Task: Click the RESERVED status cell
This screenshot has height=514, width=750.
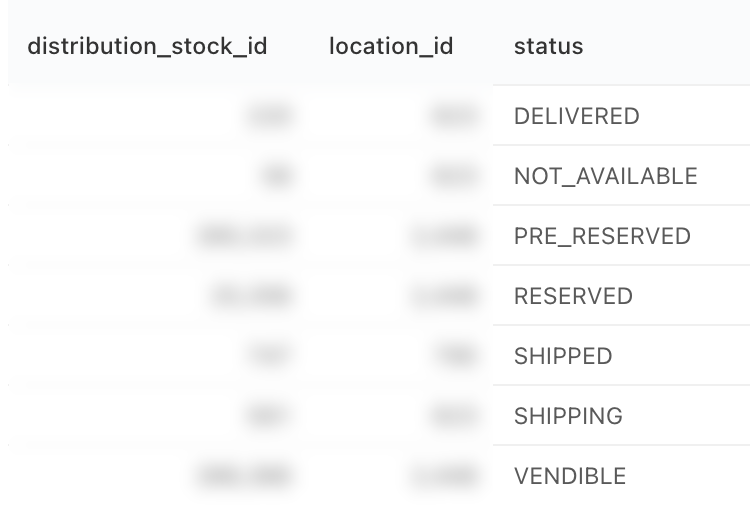Action: (x=573, y=296)
